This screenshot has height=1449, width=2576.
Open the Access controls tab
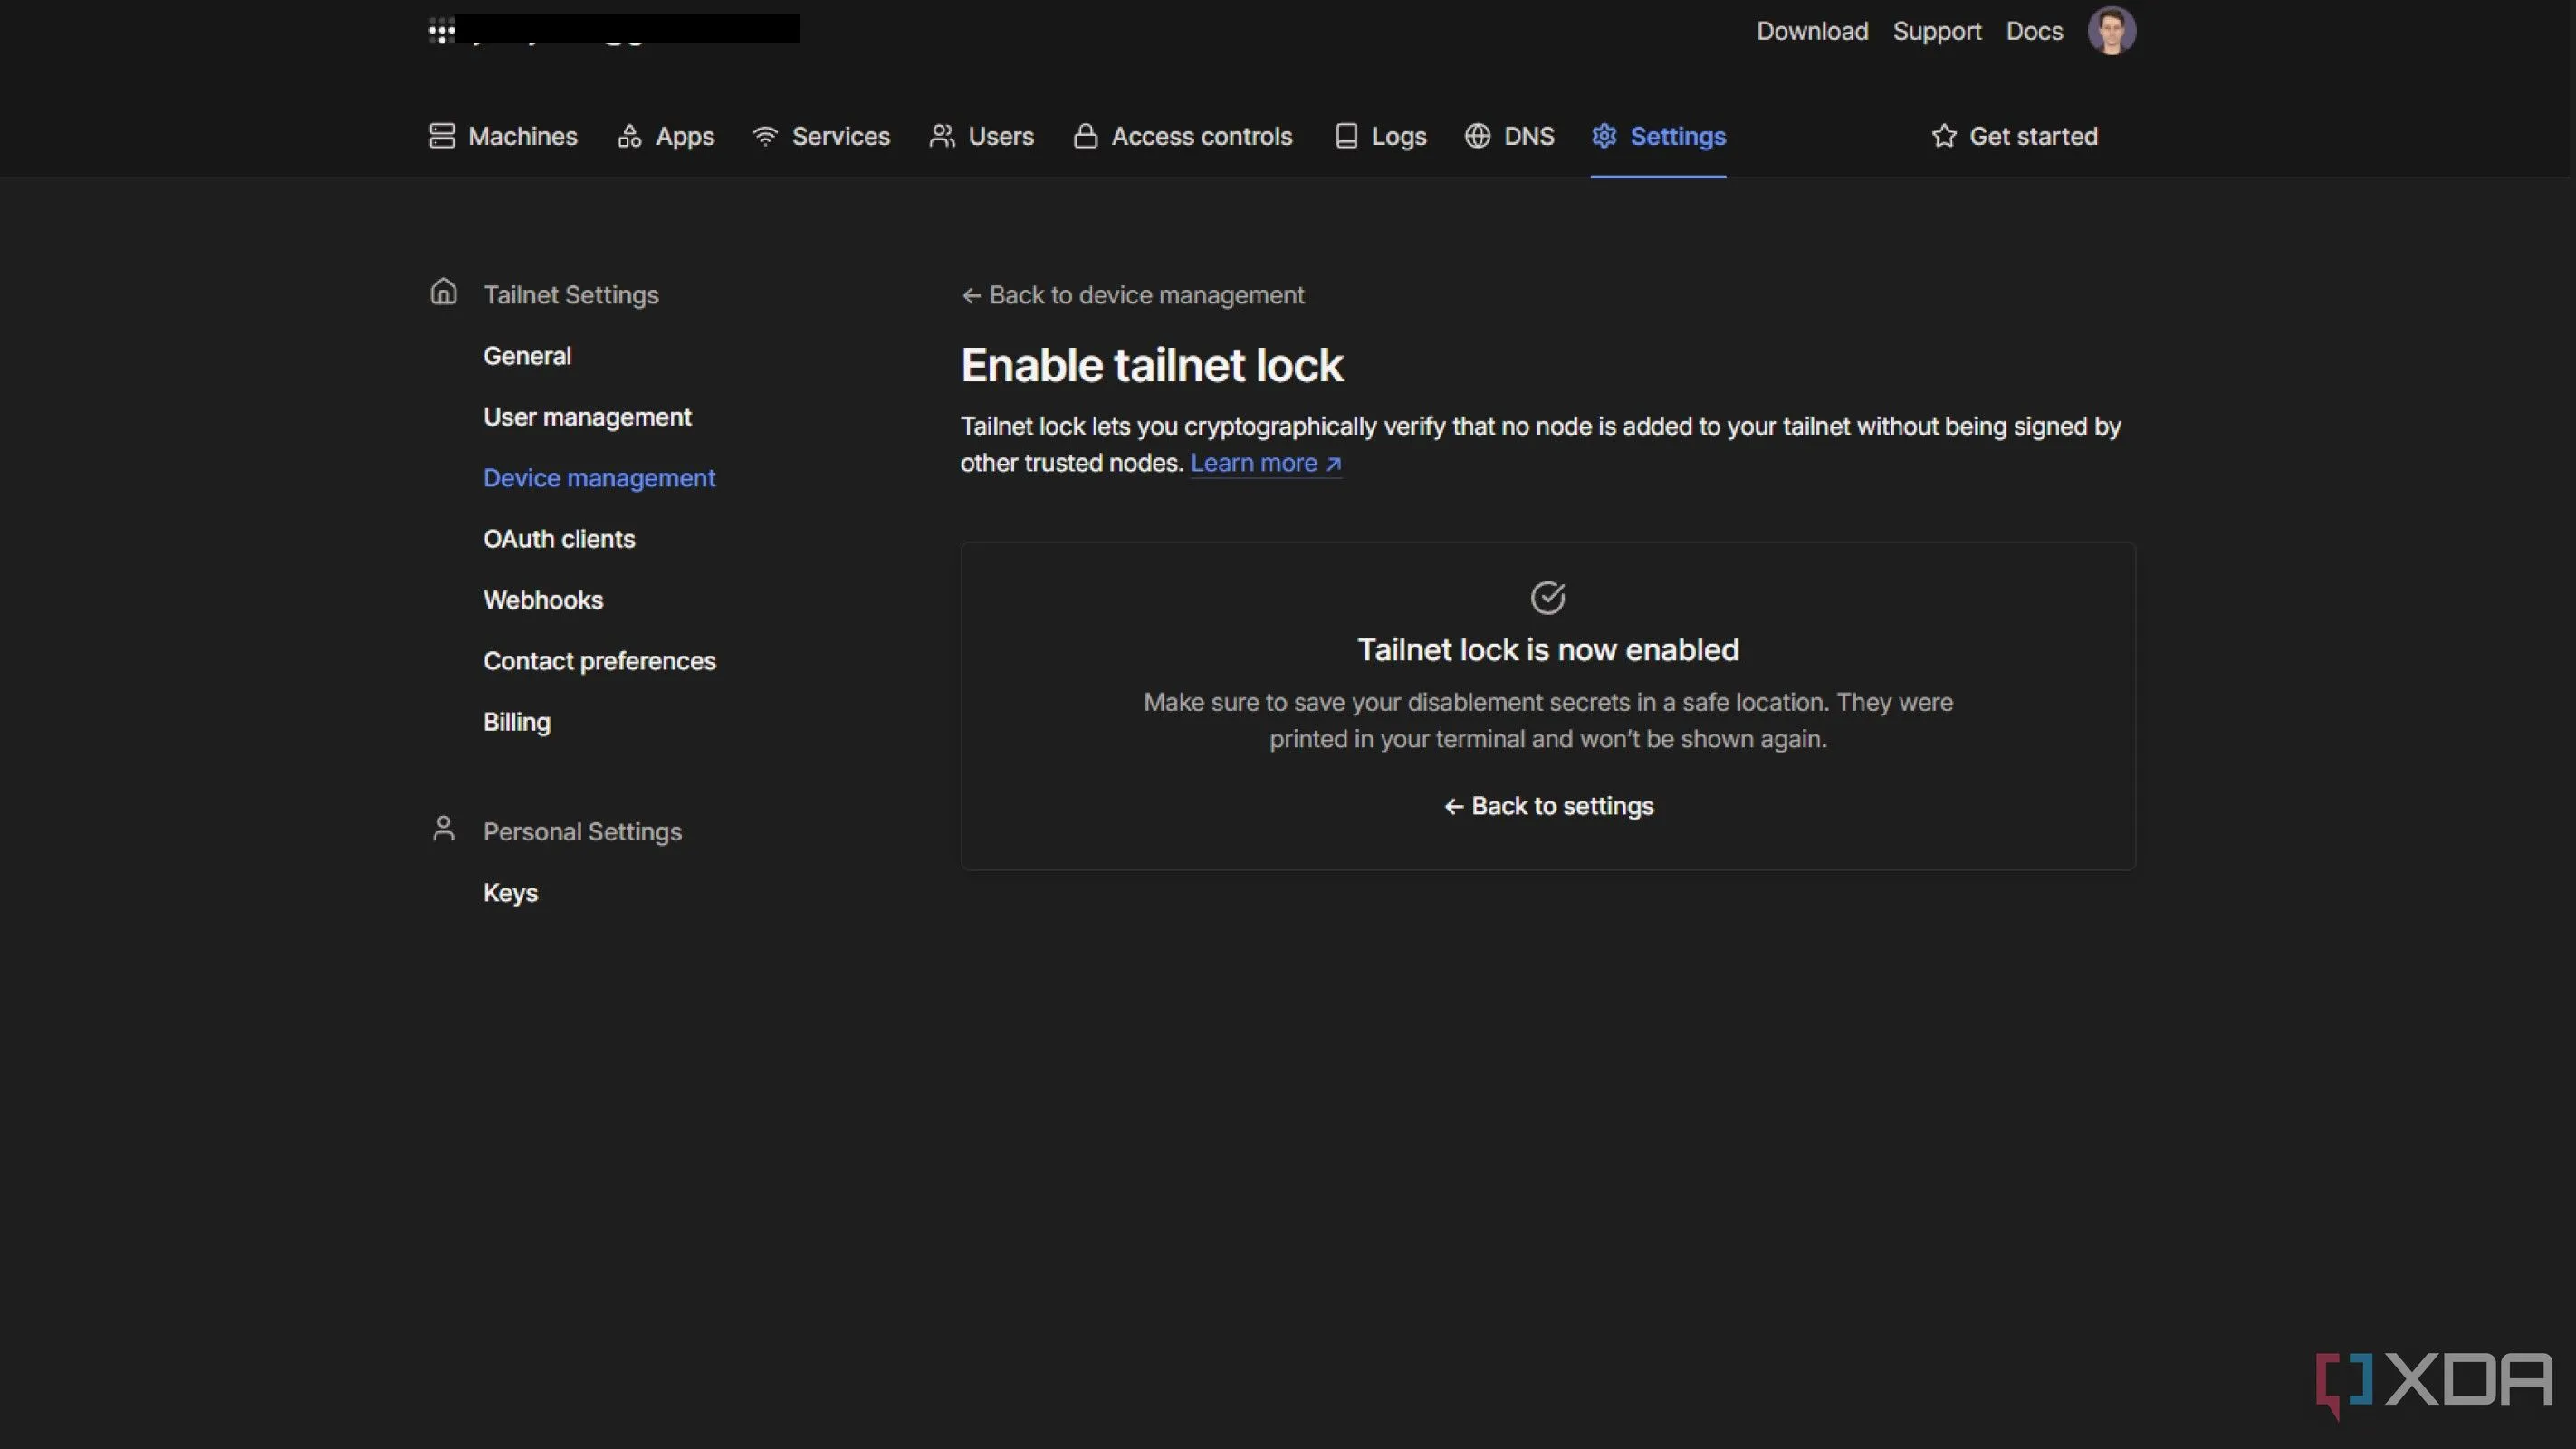click(1183, 136)
